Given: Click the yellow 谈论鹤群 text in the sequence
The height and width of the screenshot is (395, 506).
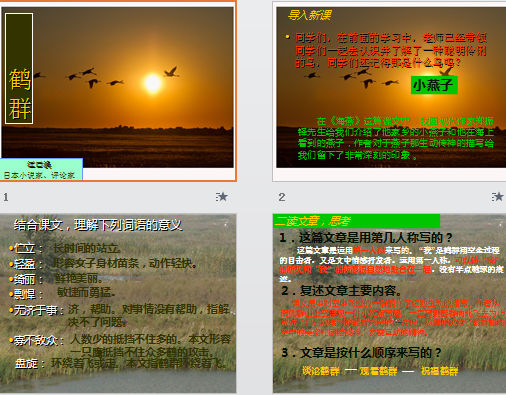Looking at the screenshot, I should (321, 371).
